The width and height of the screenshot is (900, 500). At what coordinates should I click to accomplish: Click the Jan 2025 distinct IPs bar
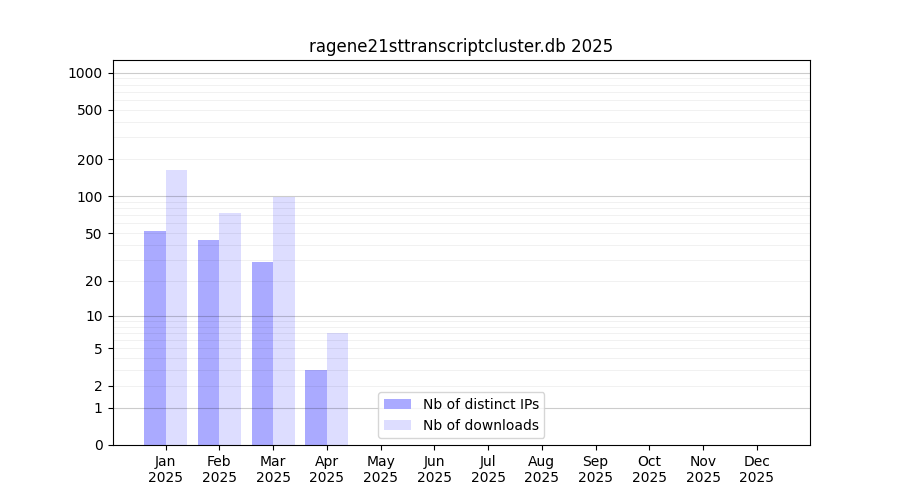155,338
